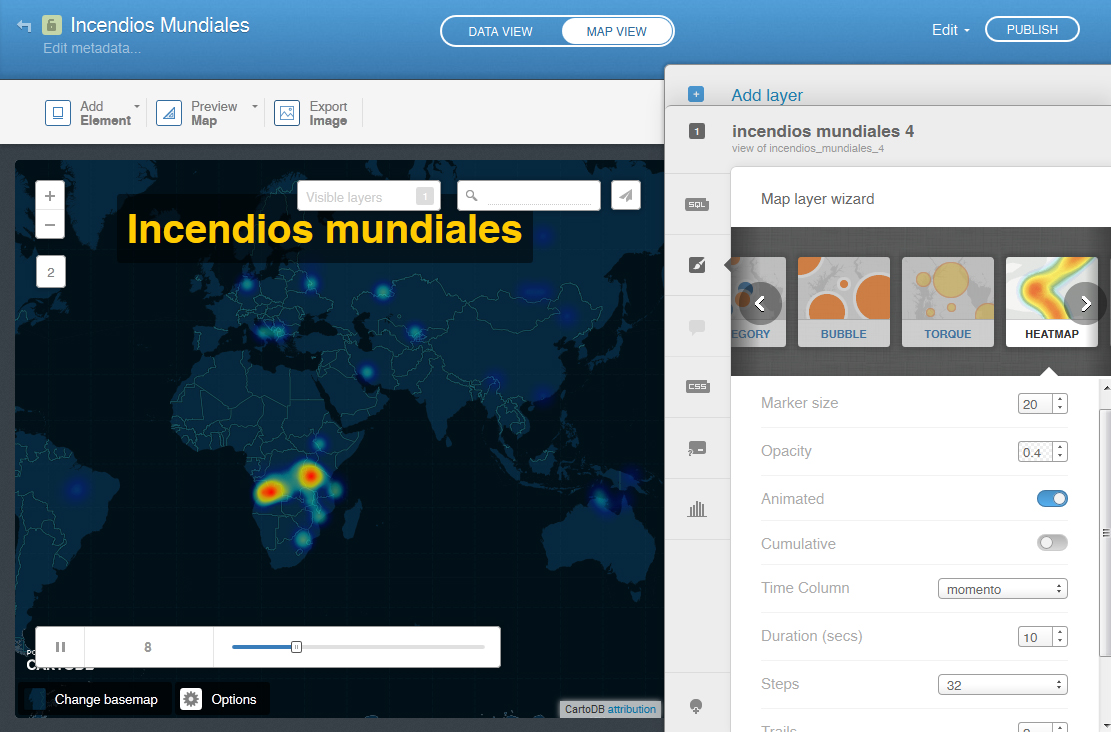Click the PUBLISH button
Screen dimensions: 1111x732
coord(1032,30)
